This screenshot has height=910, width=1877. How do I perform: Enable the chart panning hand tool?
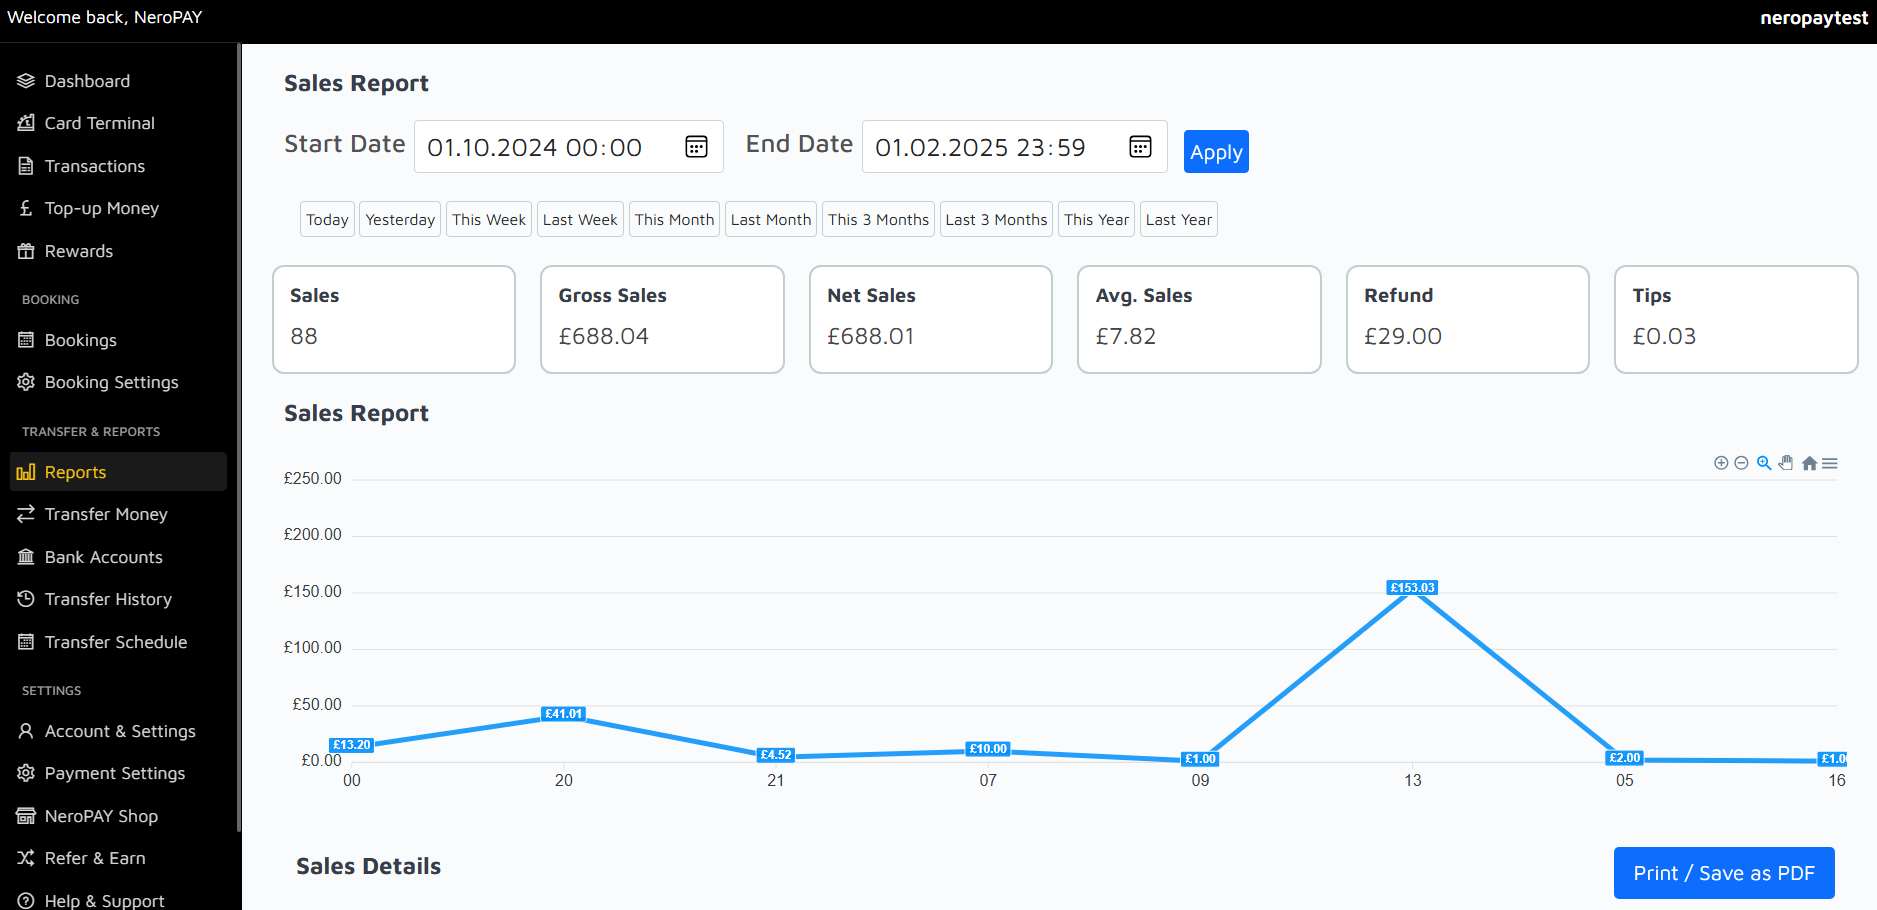click(x=1786, y=463)
